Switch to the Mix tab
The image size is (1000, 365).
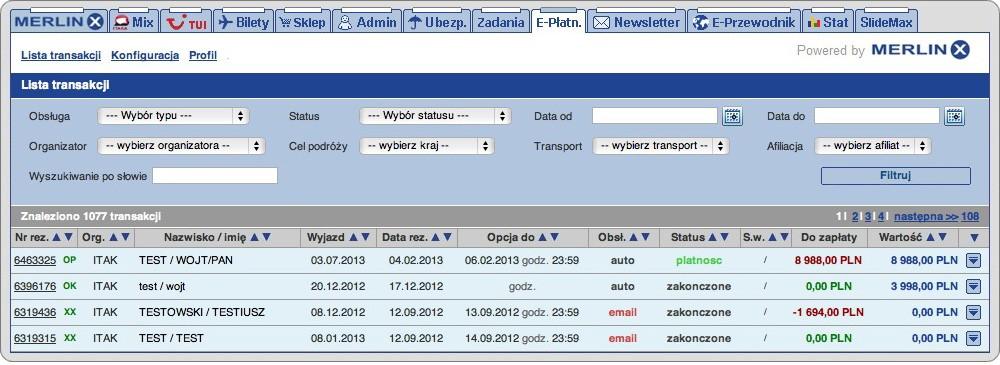click(133, 22)
